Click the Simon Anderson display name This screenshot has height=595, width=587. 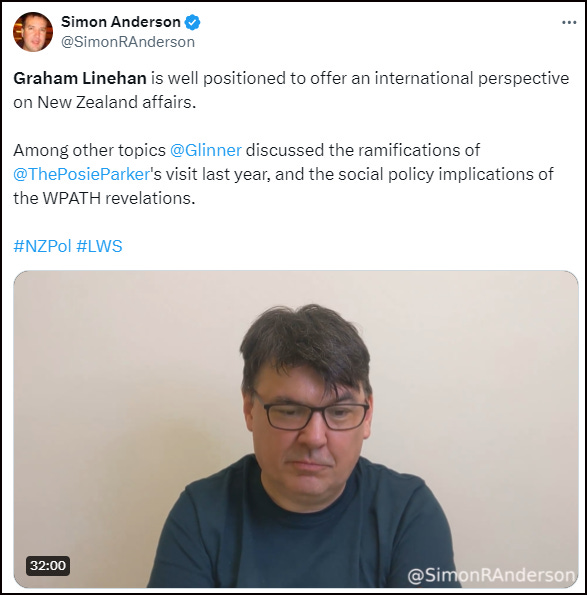[x=121, y=22]
